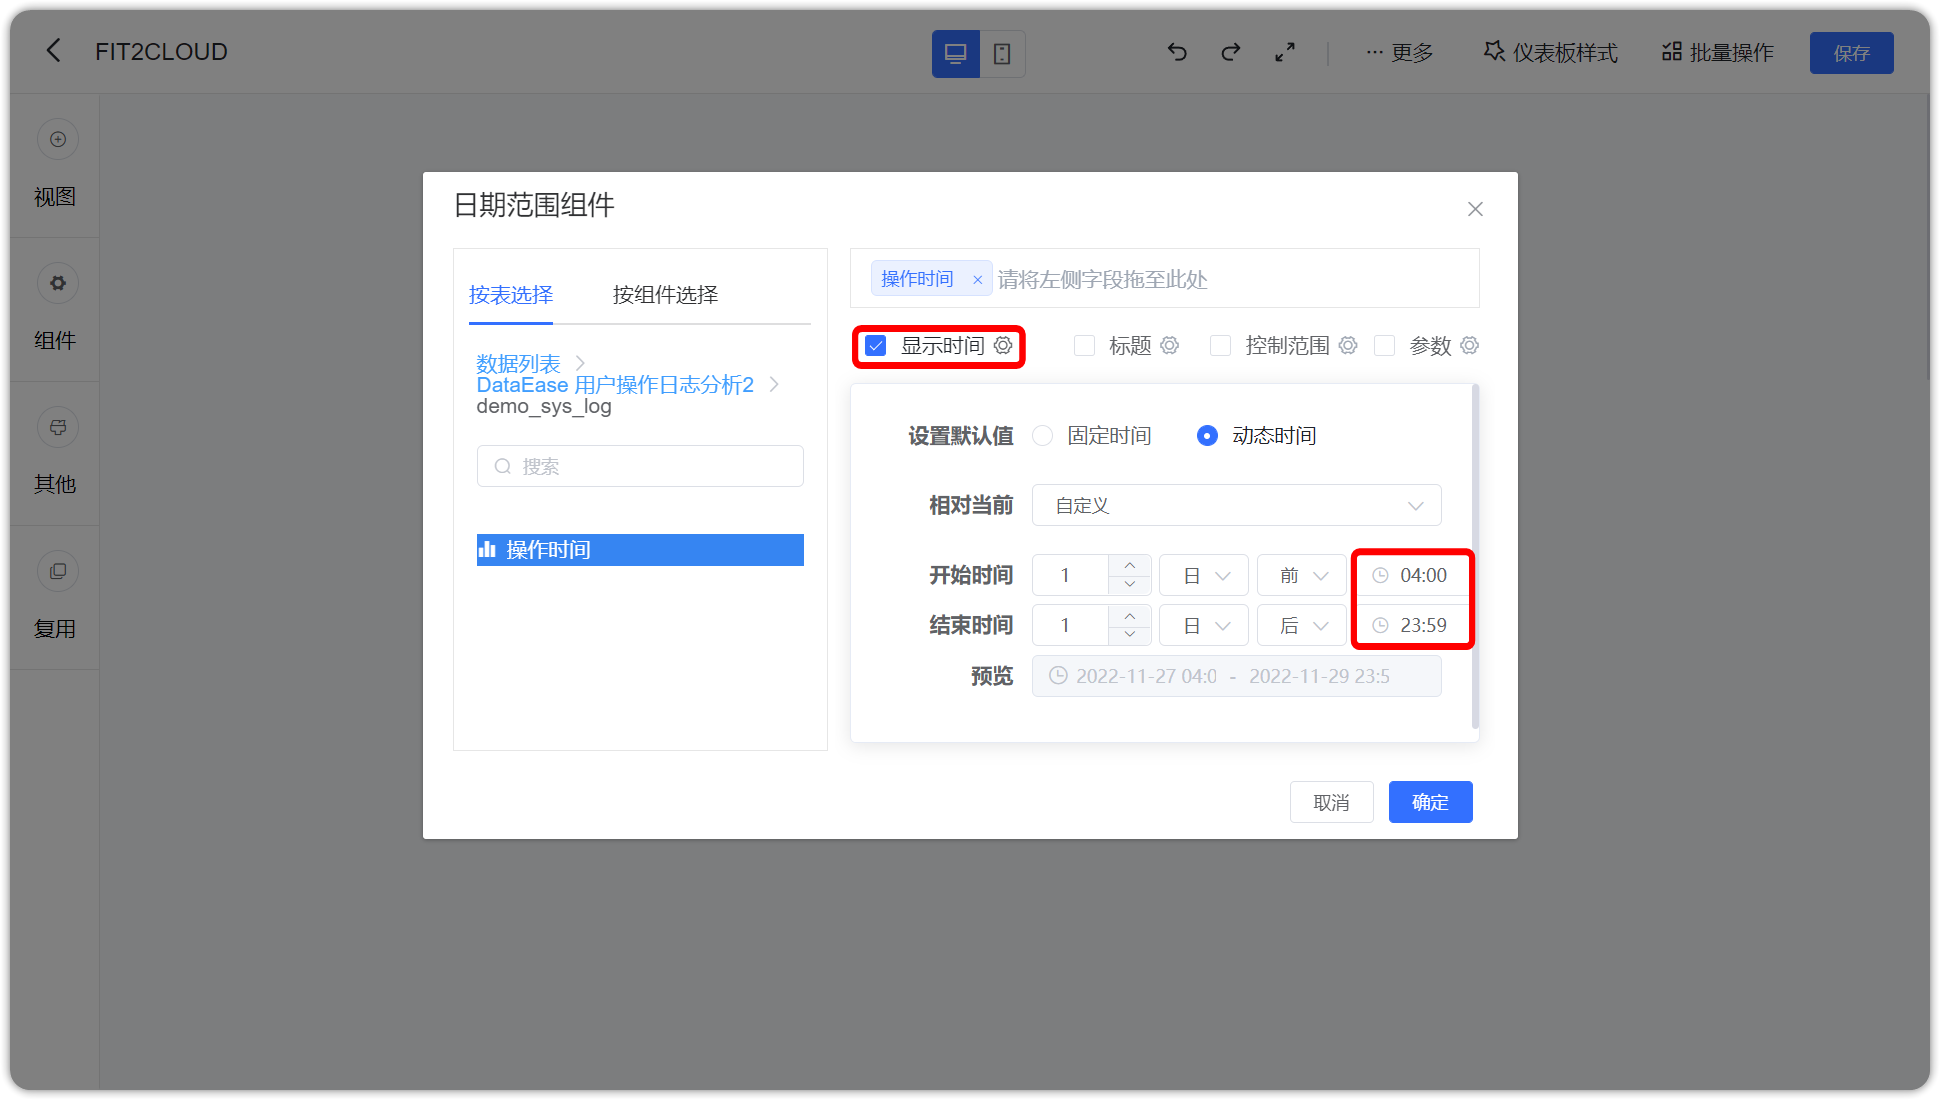Open the 更多 menu
1940x1100 pixels.
[x=1399, y=52]
